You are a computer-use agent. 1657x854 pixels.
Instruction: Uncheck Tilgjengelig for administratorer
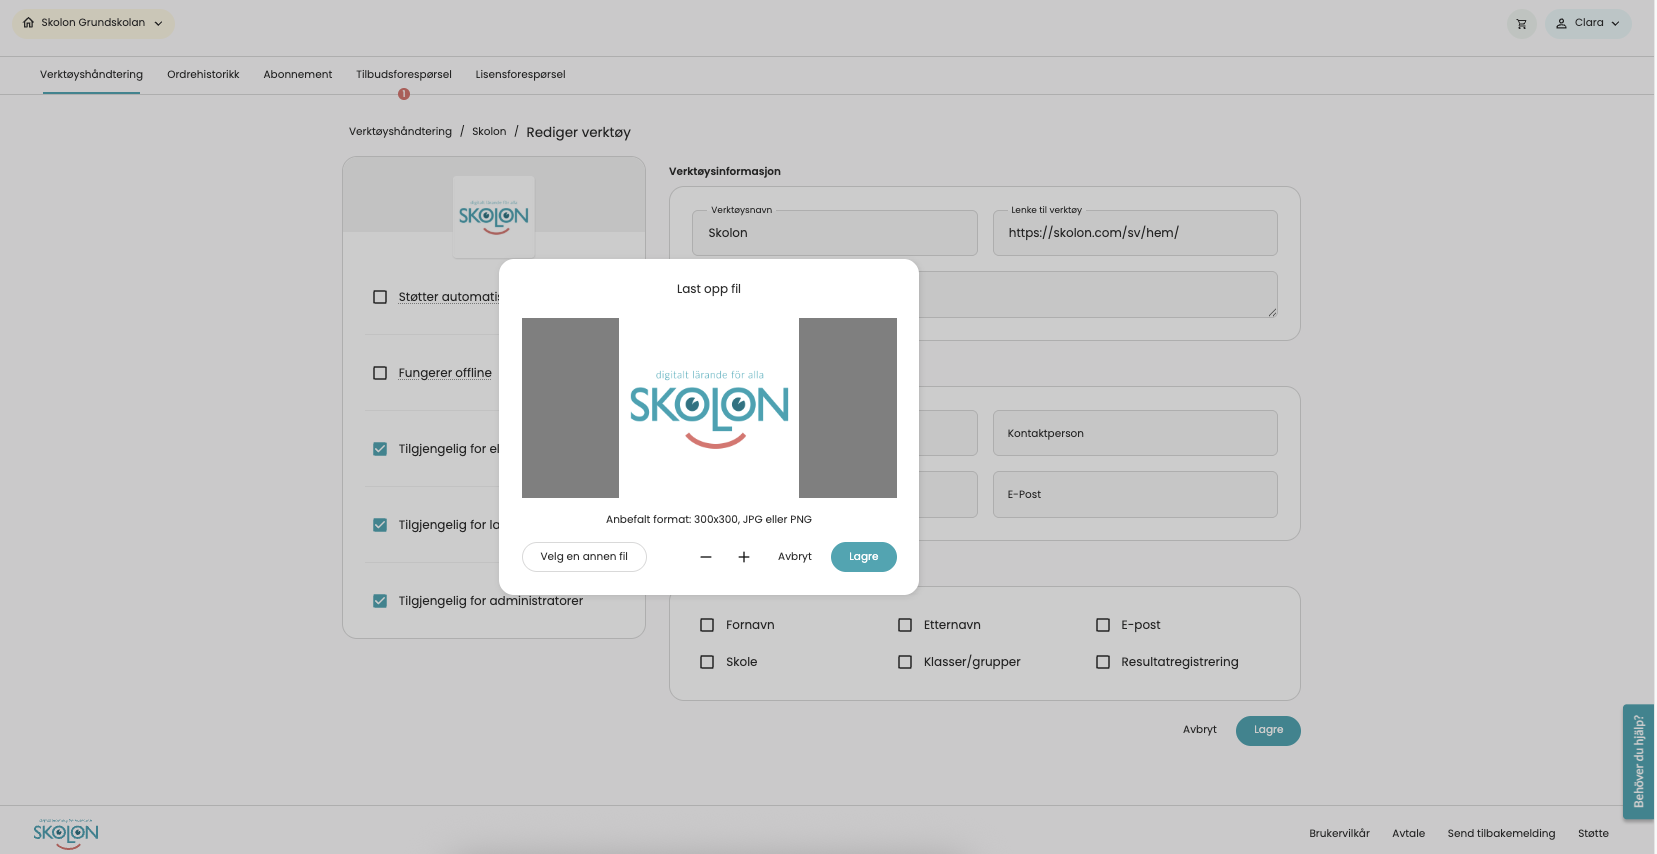pos(380,601)
